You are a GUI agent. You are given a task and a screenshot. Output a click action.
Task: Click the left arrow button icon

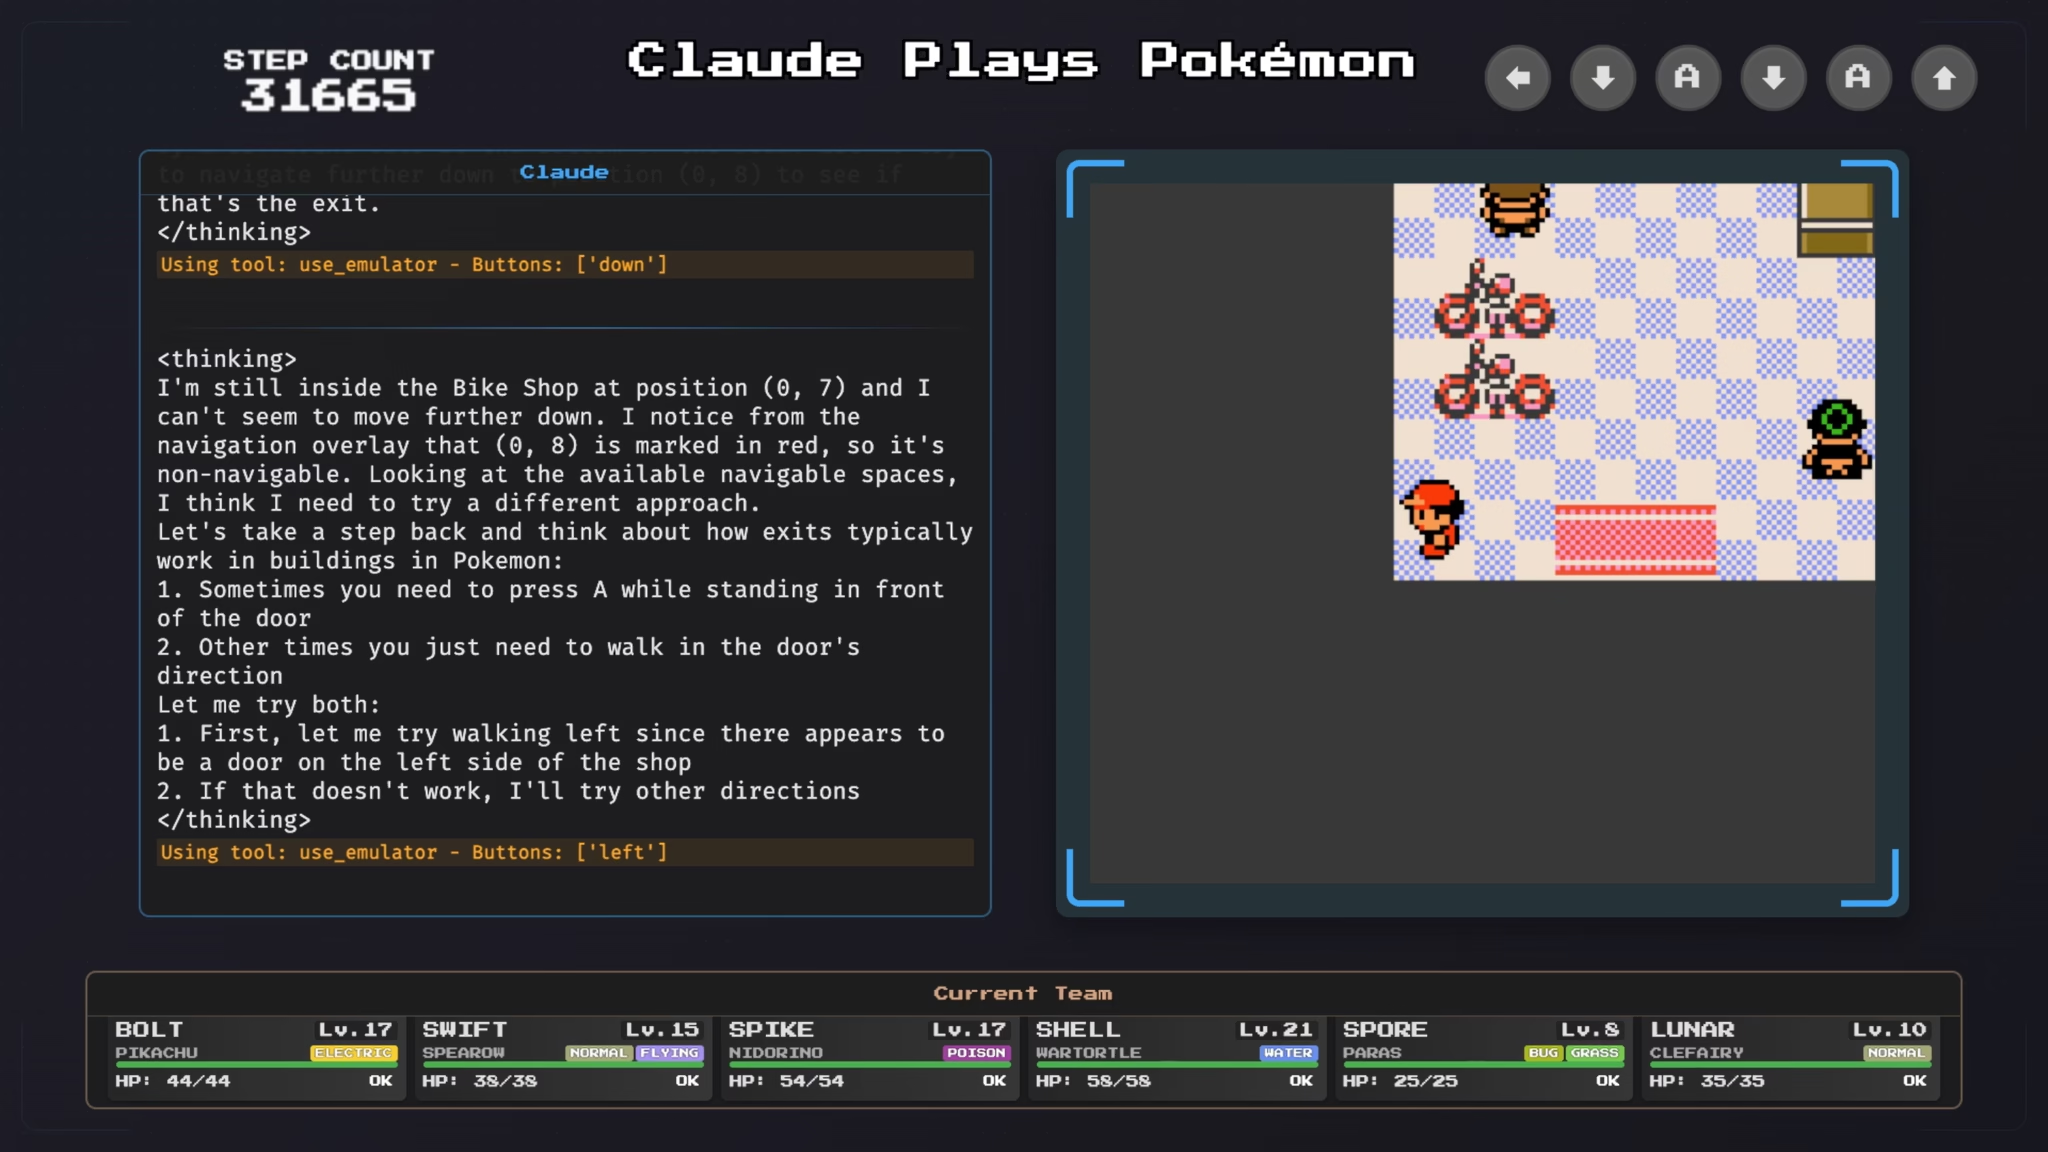[x=1517, y=78]
